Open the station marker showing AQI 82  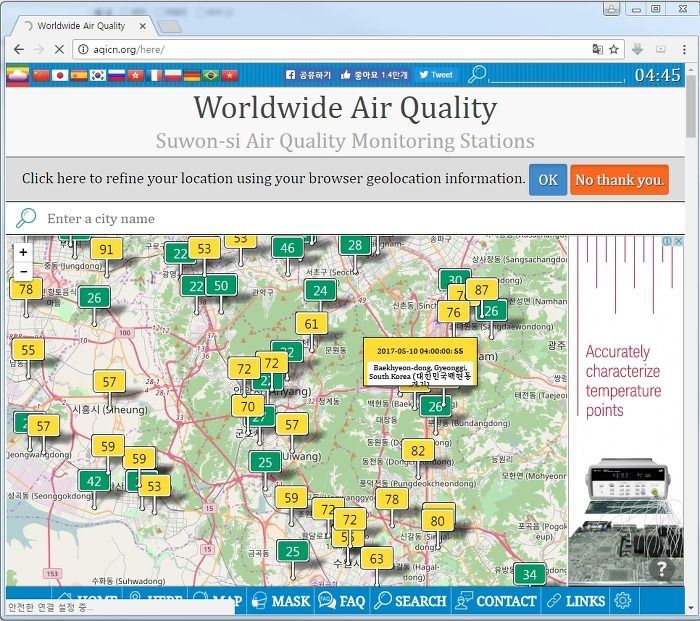(418, 450)
